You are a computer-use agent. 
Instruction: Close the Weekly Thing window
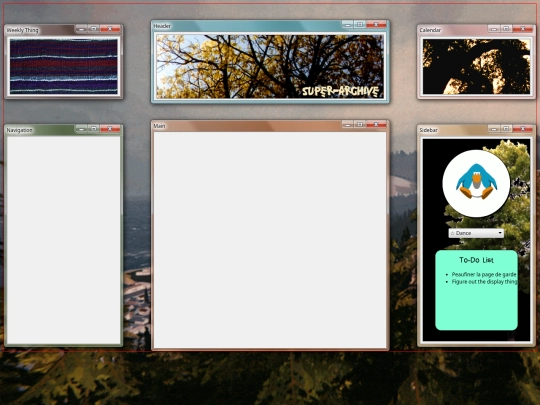tap(110, 29)
